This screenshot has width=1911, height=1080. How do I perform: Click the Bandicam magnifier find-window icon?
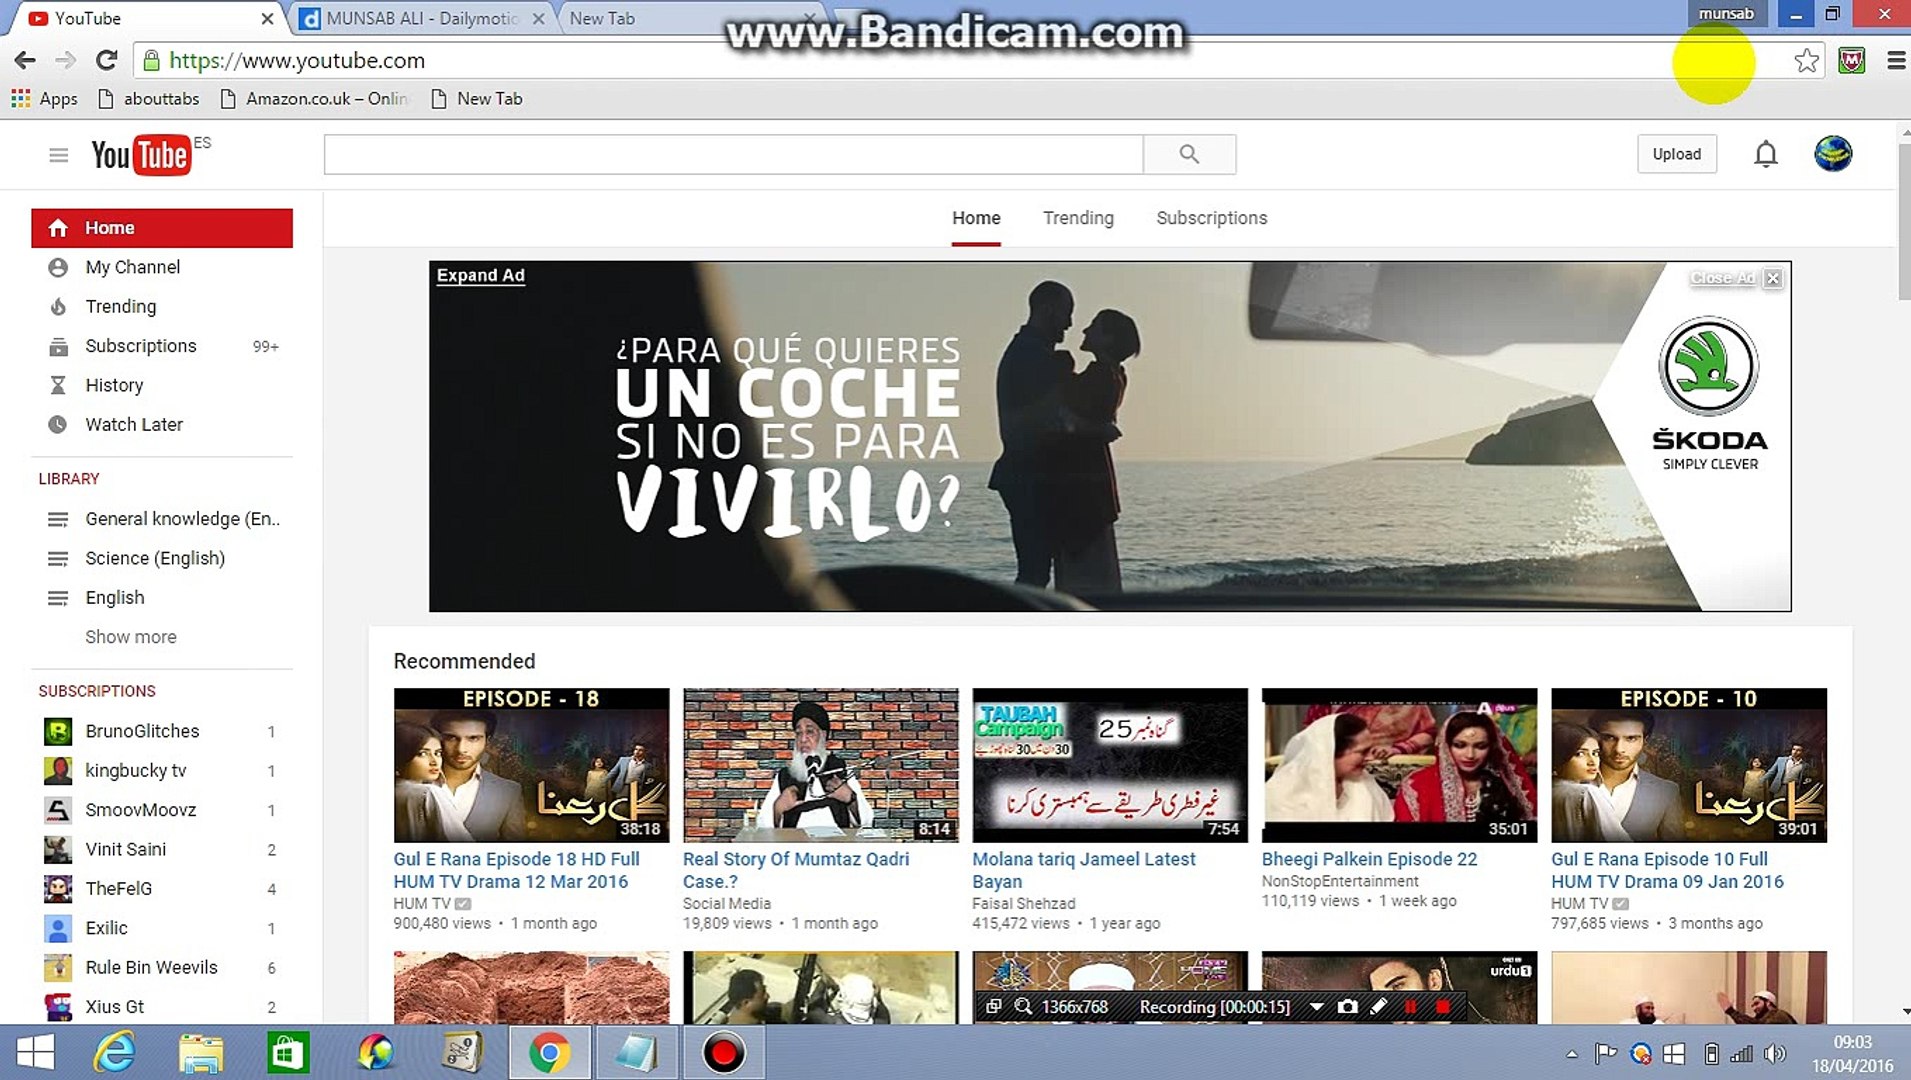1023,1007
